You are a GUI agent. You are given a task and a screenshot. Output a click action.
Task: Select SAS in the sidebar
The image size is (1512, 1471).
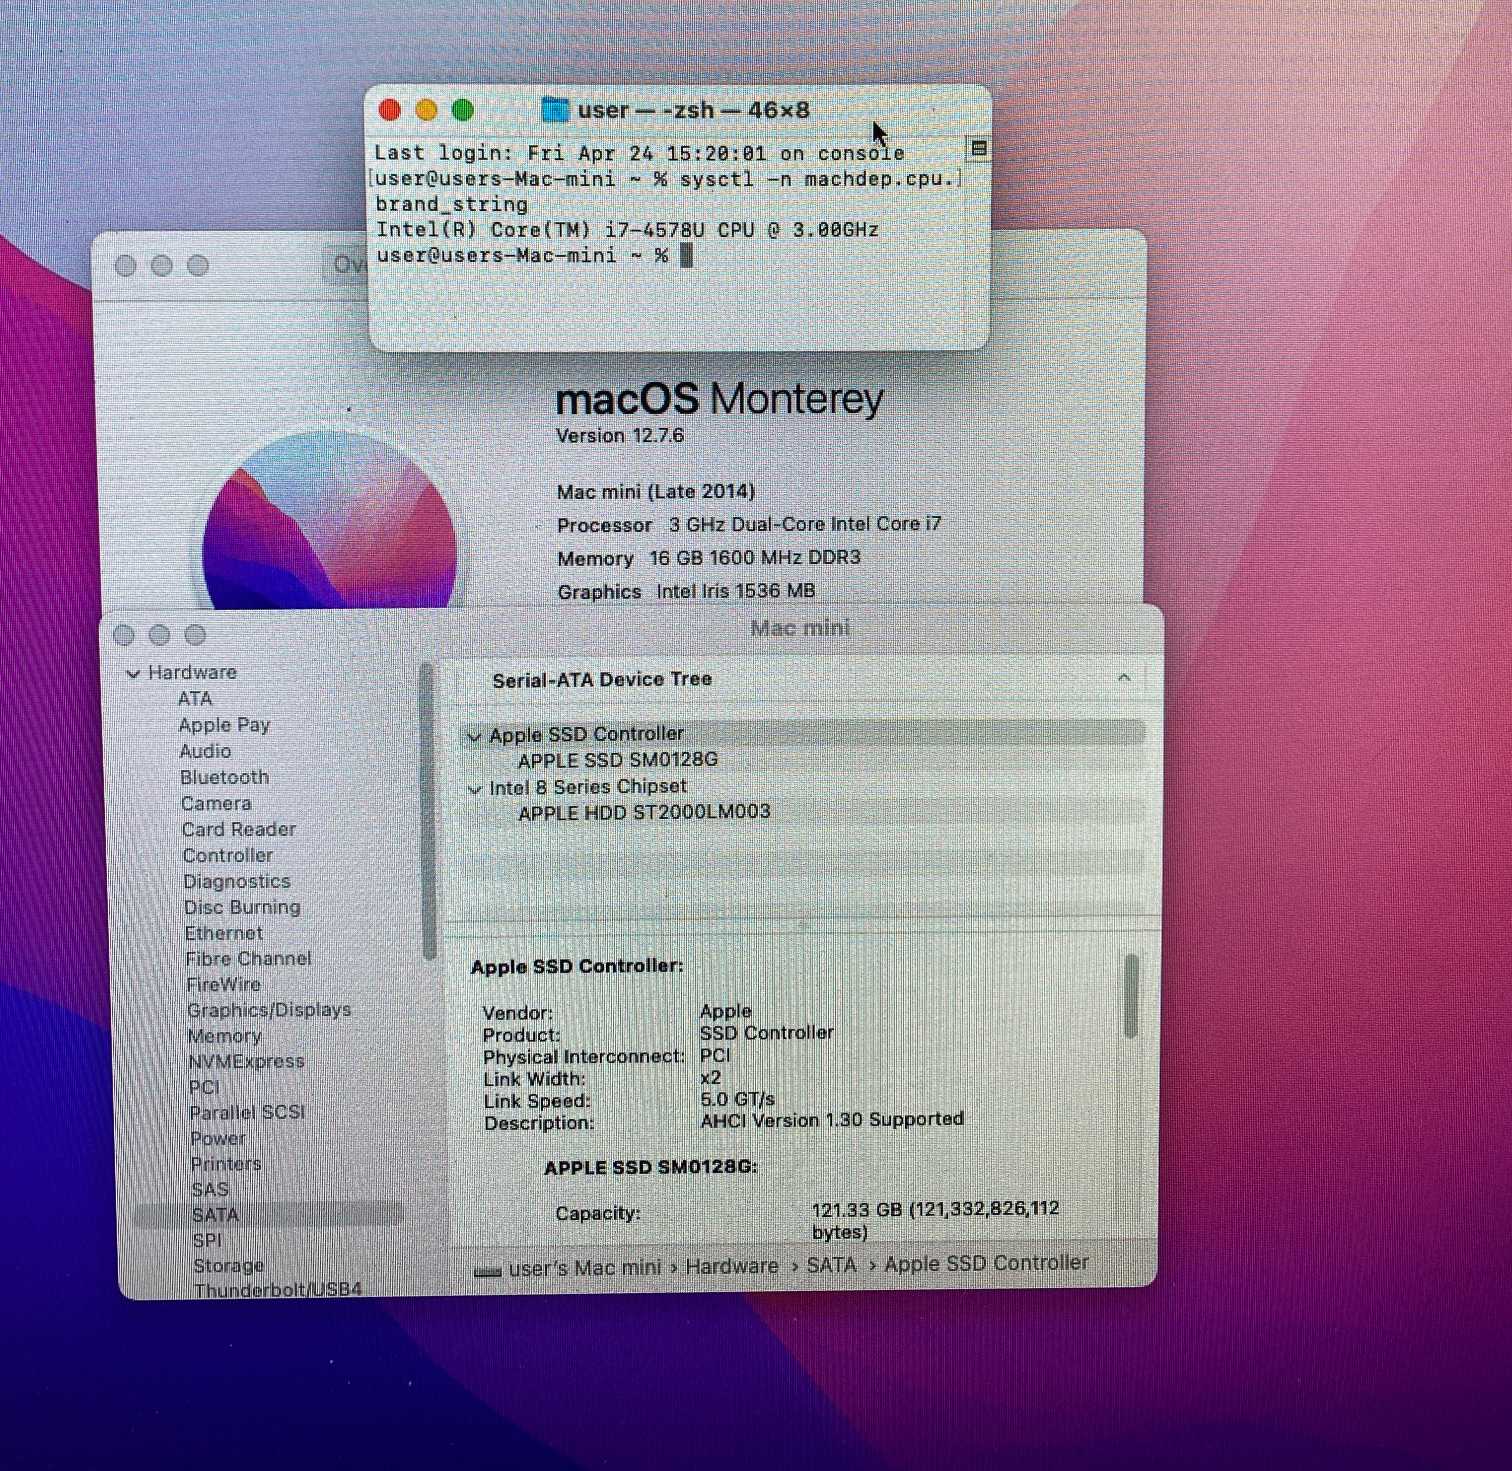pos(210,1189)
